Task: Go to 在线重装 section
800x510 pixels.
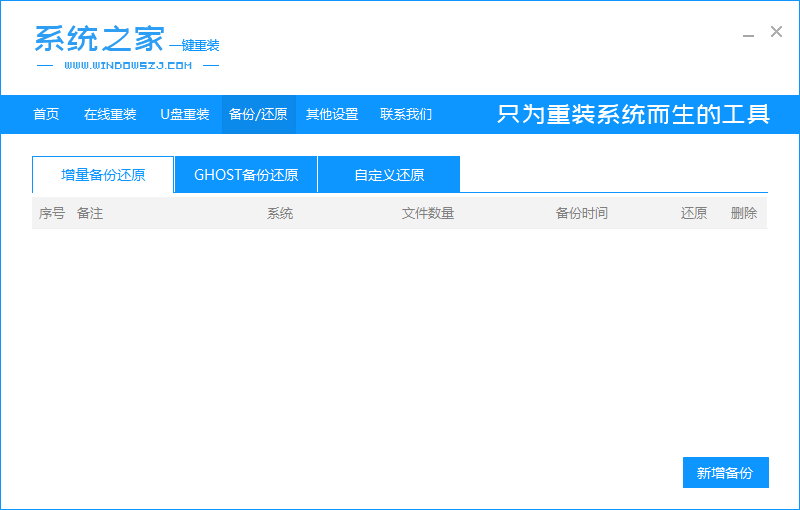Action: tap(110, 114)
